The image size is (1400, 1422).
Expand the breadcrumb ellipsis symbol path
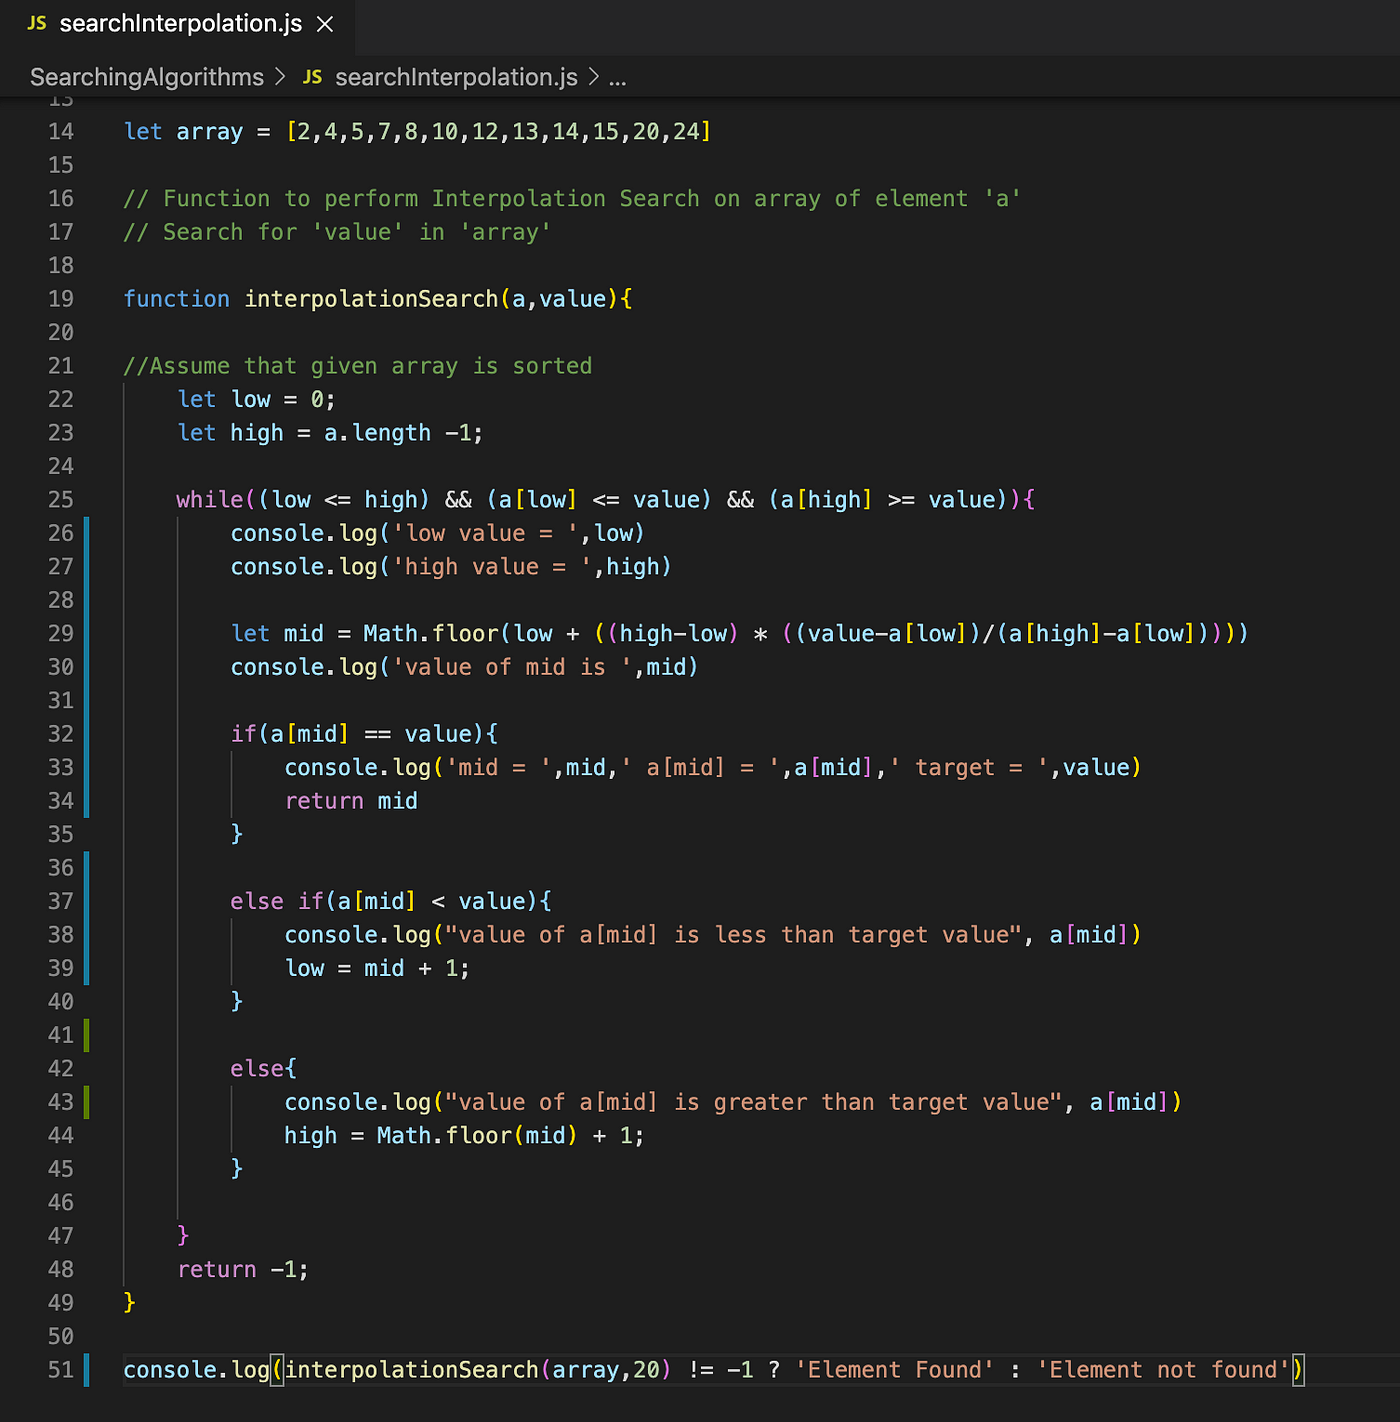618,78
